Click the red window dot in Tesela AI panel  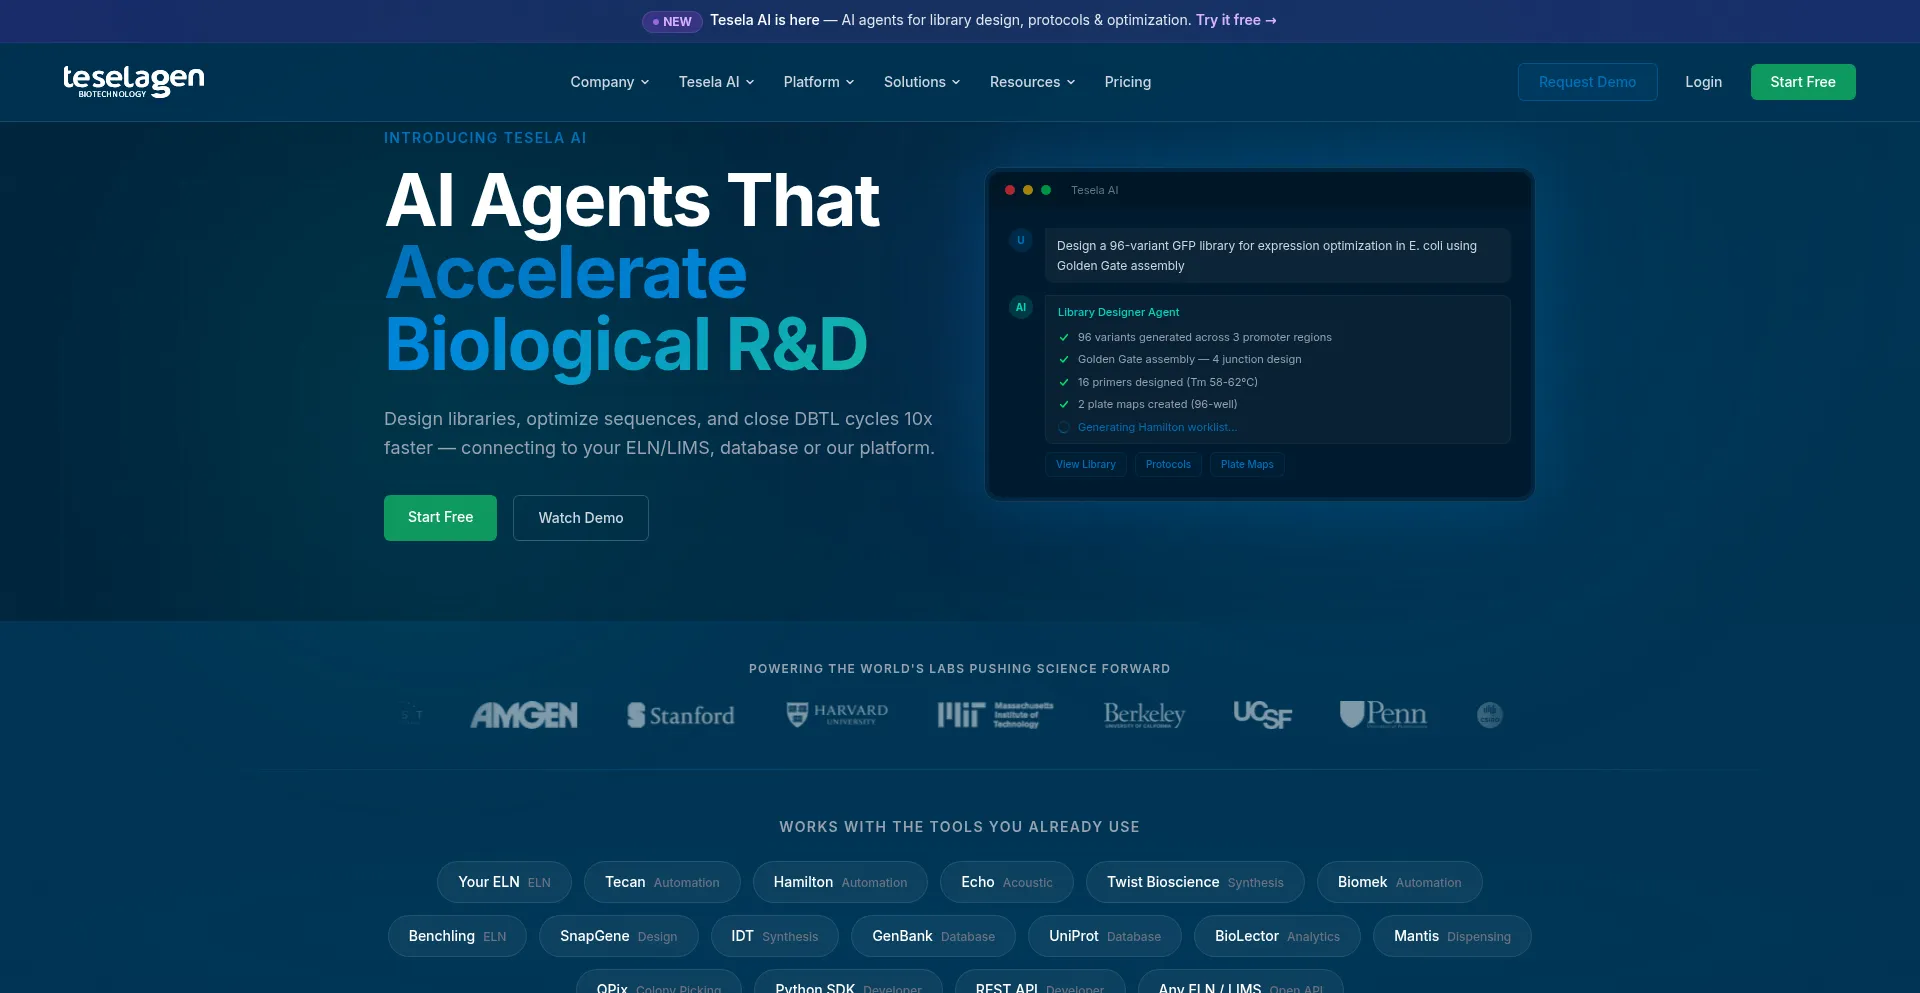[x=1010, y=190]
